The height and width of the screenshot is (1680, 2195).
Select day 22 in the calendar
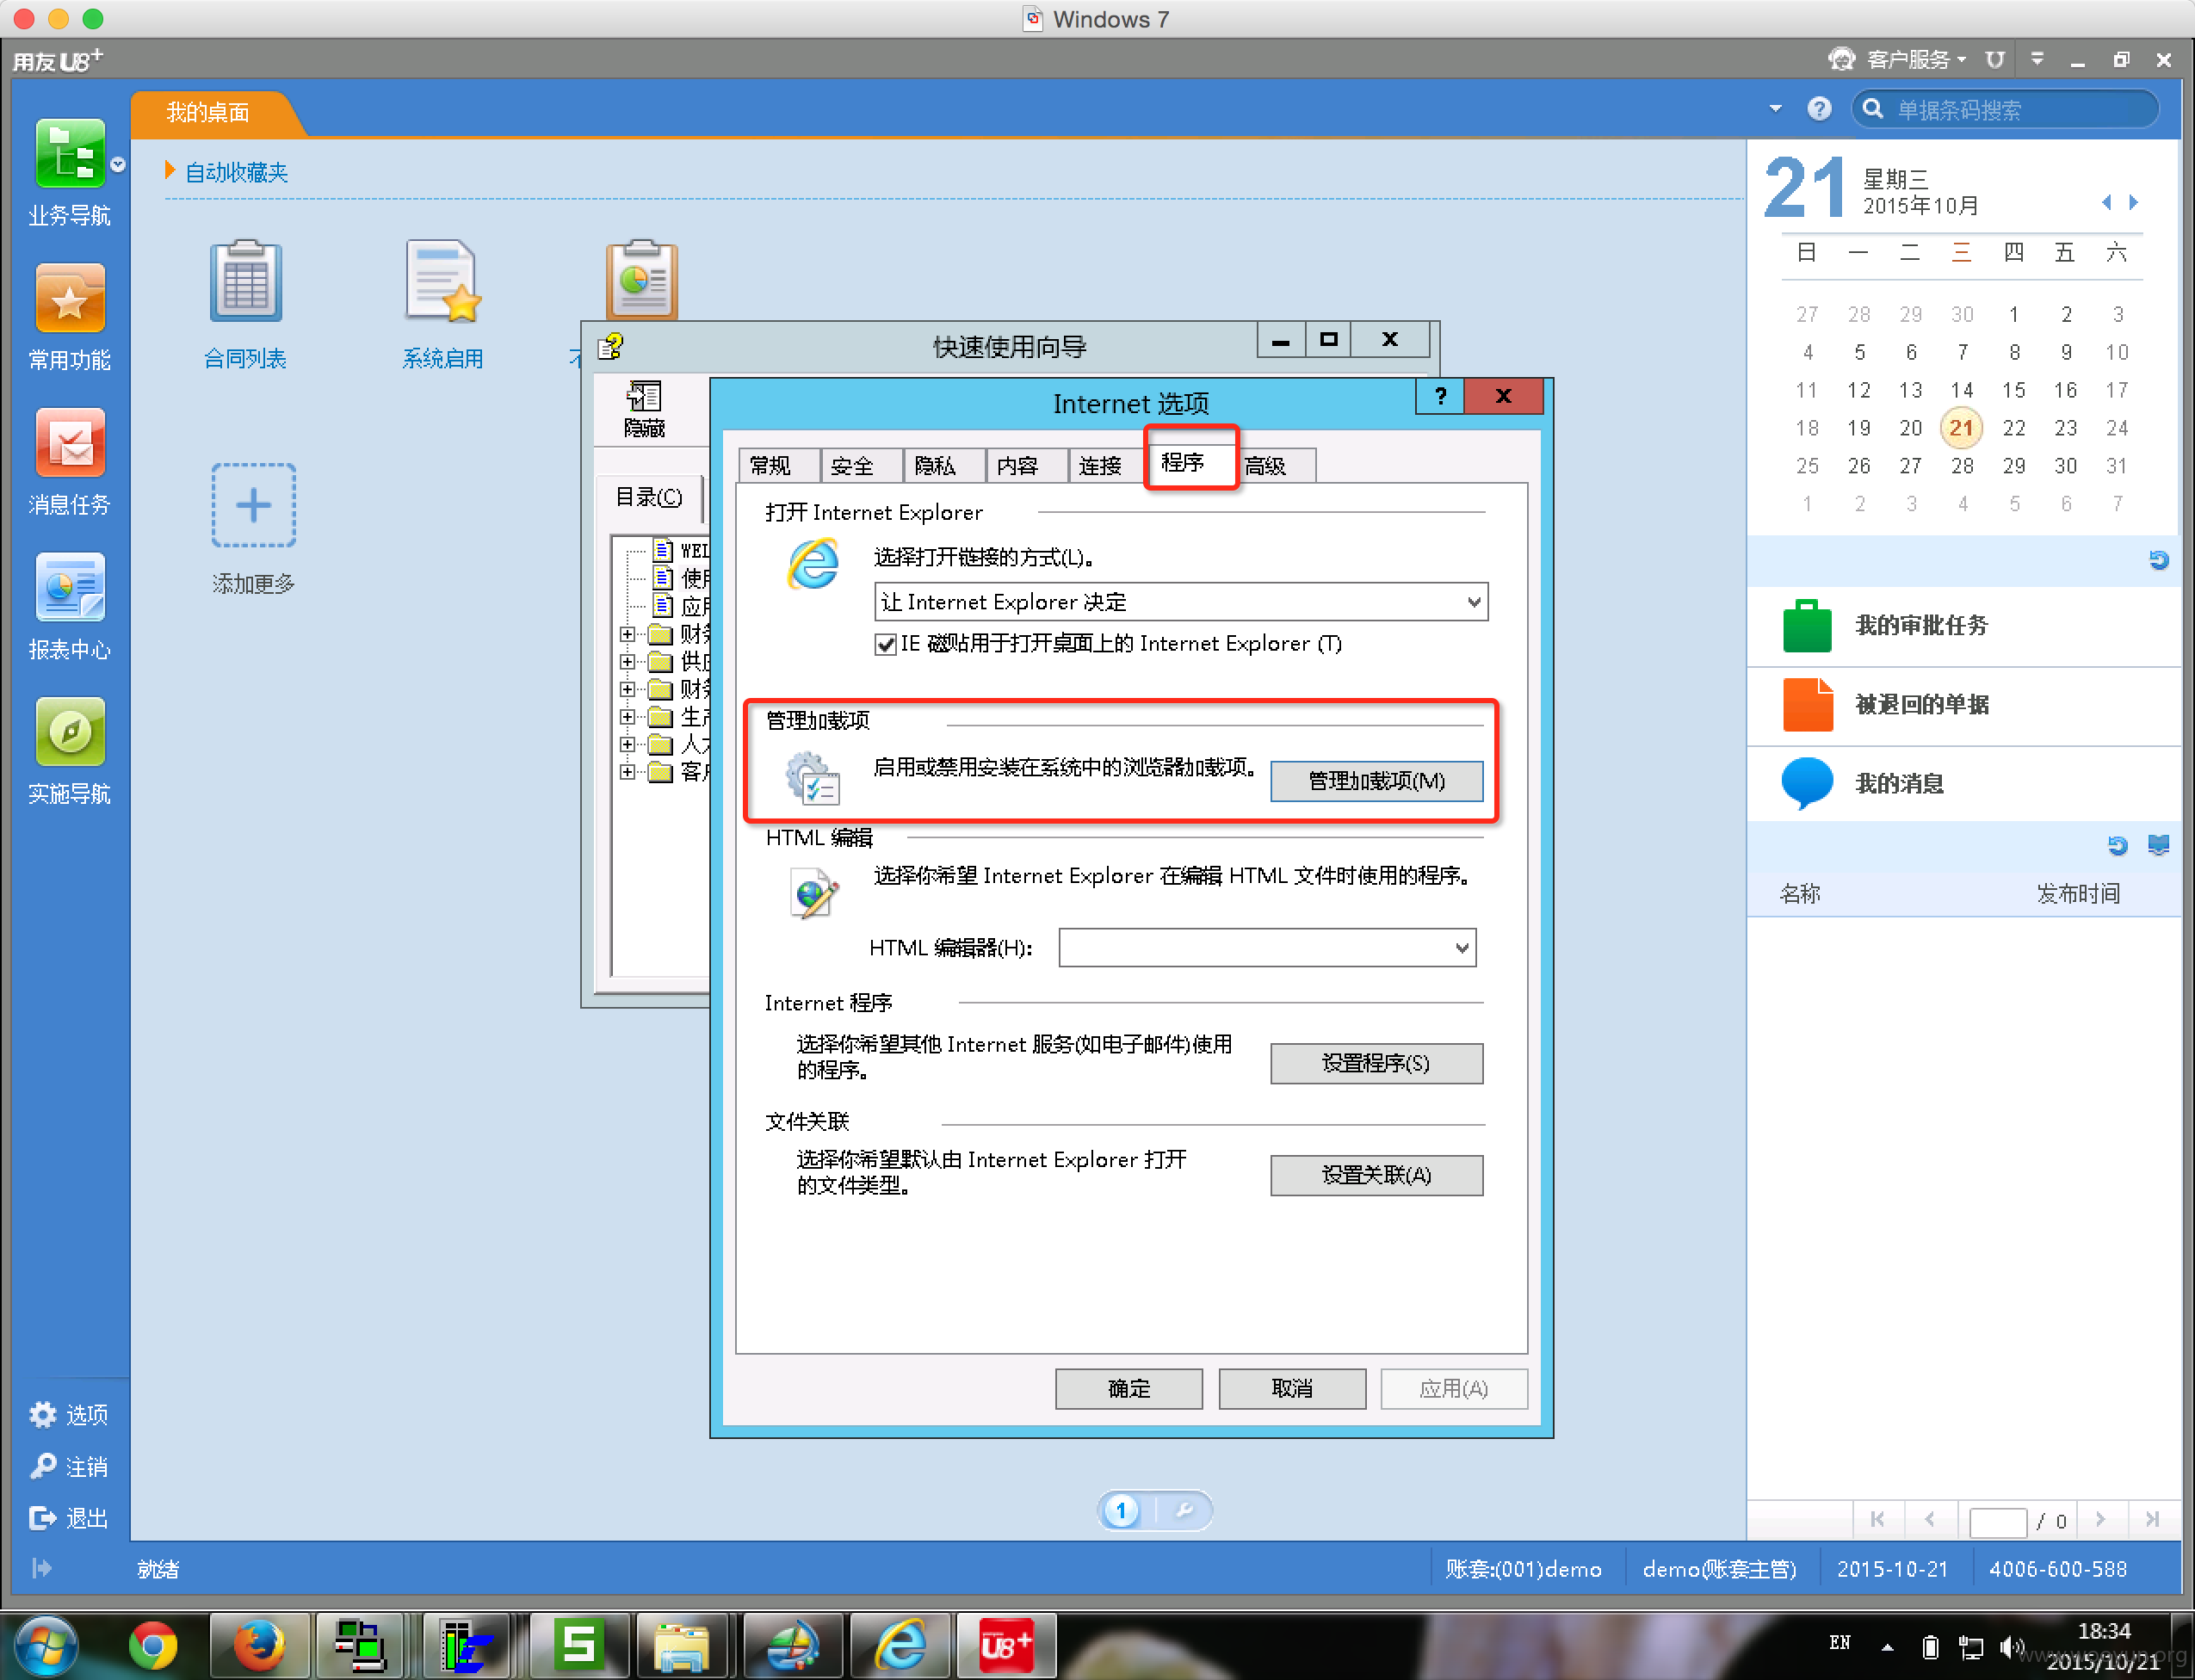pos(2014,428)
